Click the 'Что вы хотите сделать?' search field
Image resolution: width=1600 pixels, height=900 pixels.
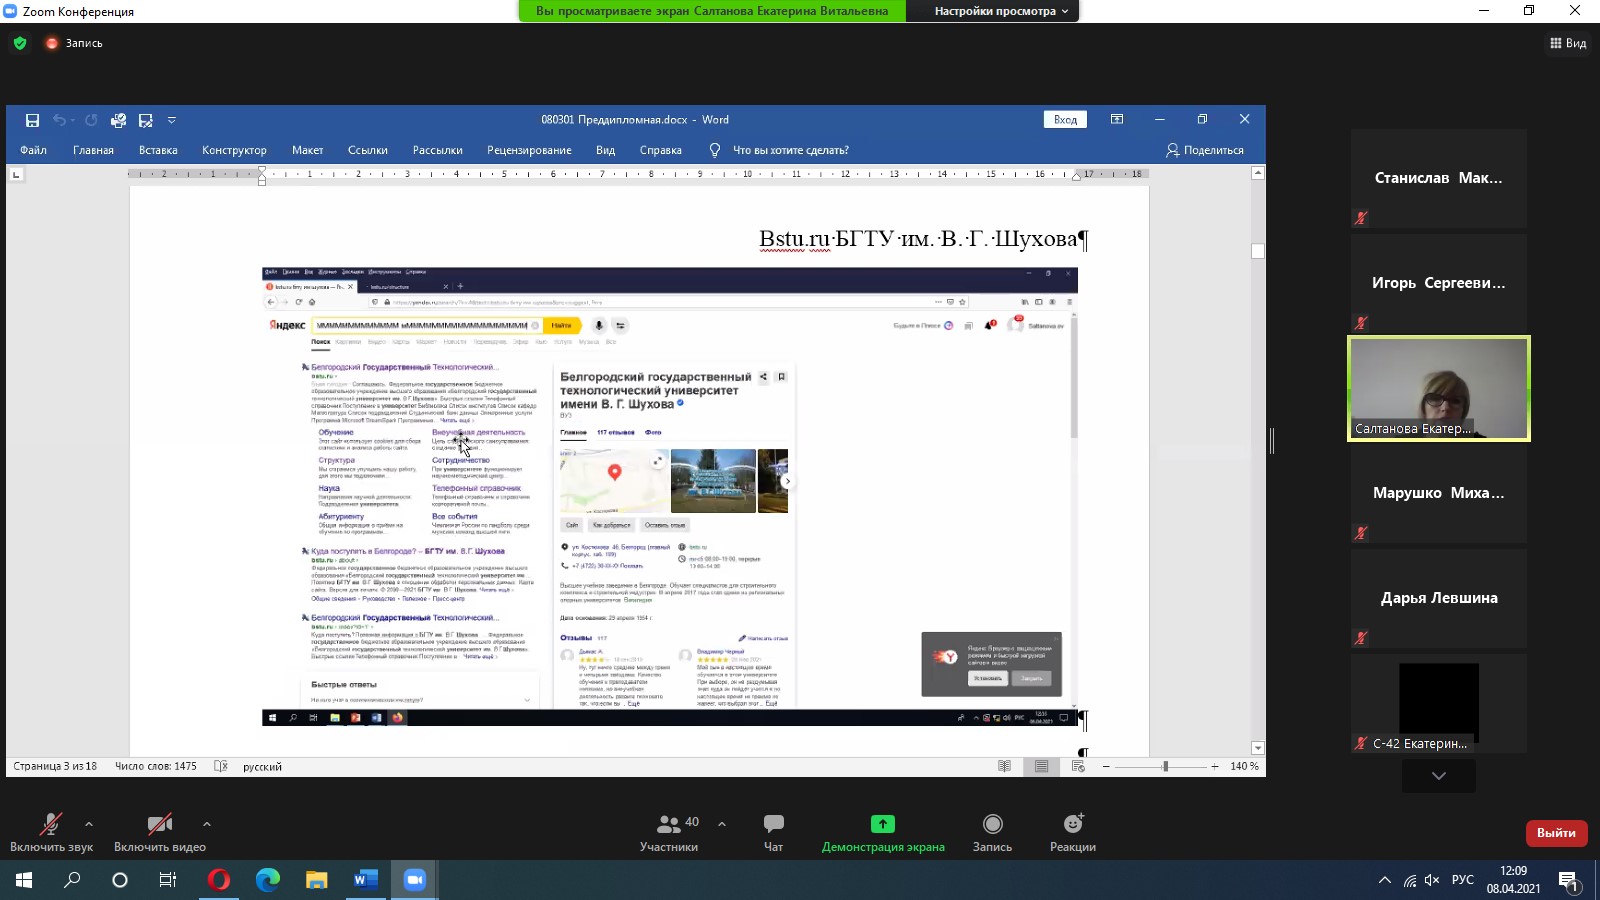[790, 150]
